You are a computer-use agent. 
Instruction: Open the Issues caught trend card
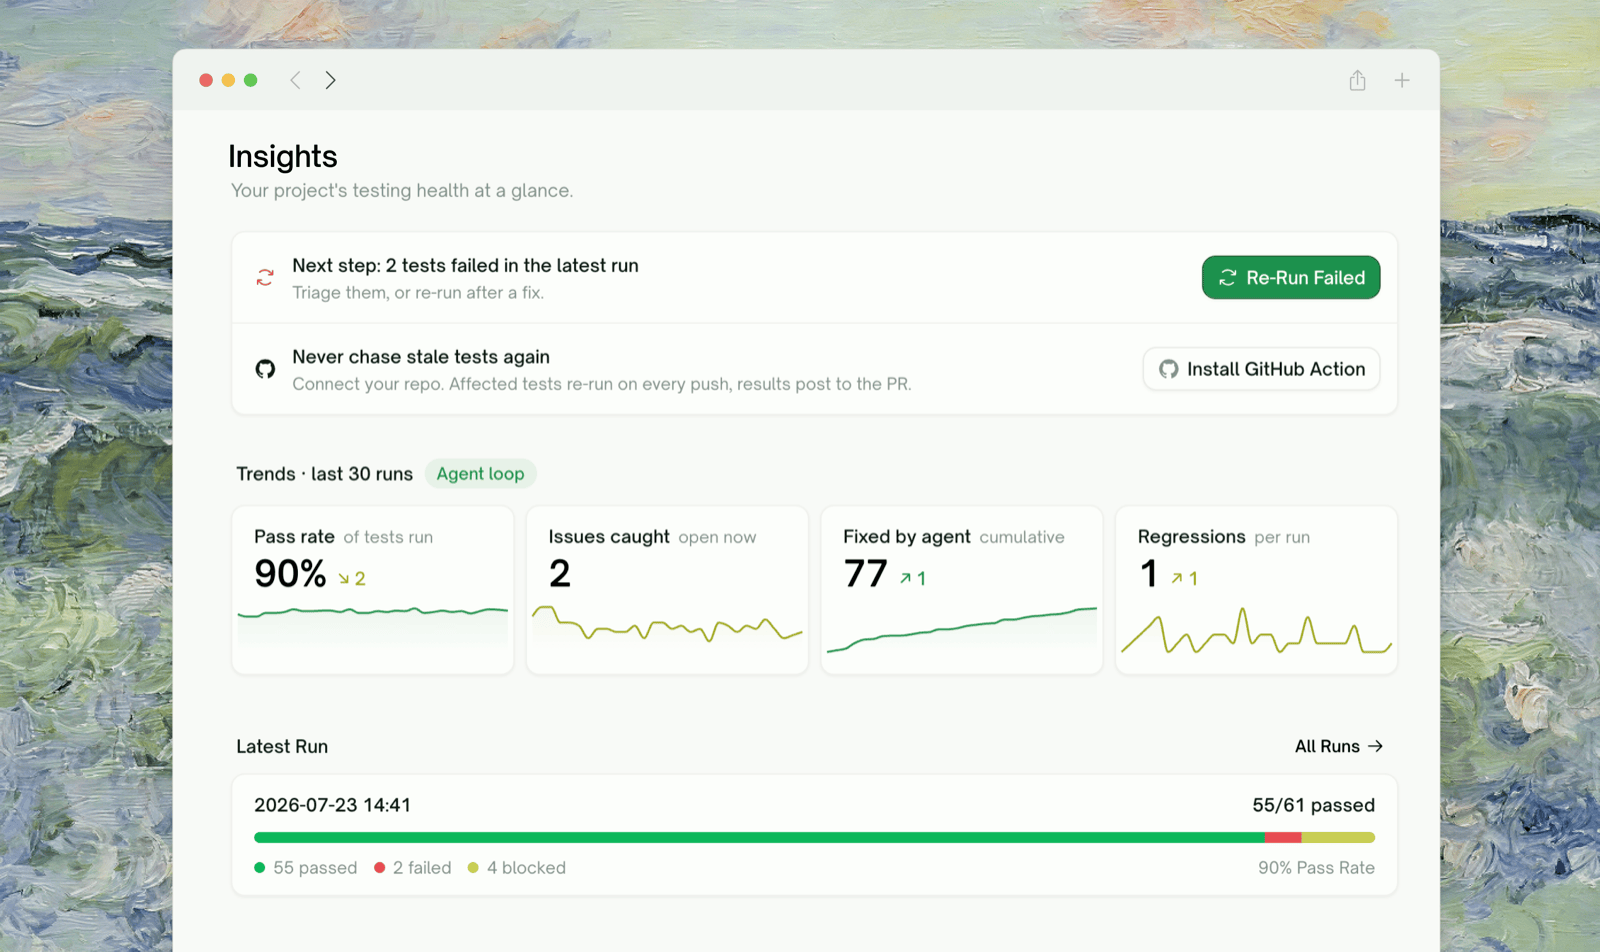coord(667,590)
